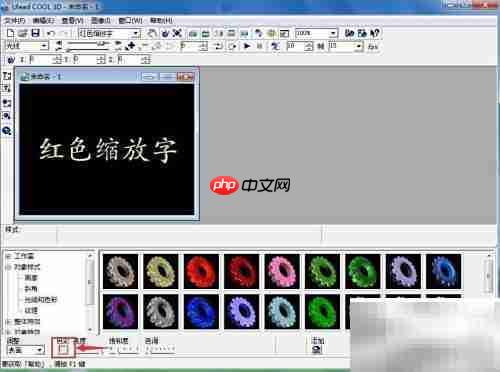500x372 pixels.
Task: Click the dark blue gear thumbnail in the second row
Action: pyautogui.click(x=201, y=312)
